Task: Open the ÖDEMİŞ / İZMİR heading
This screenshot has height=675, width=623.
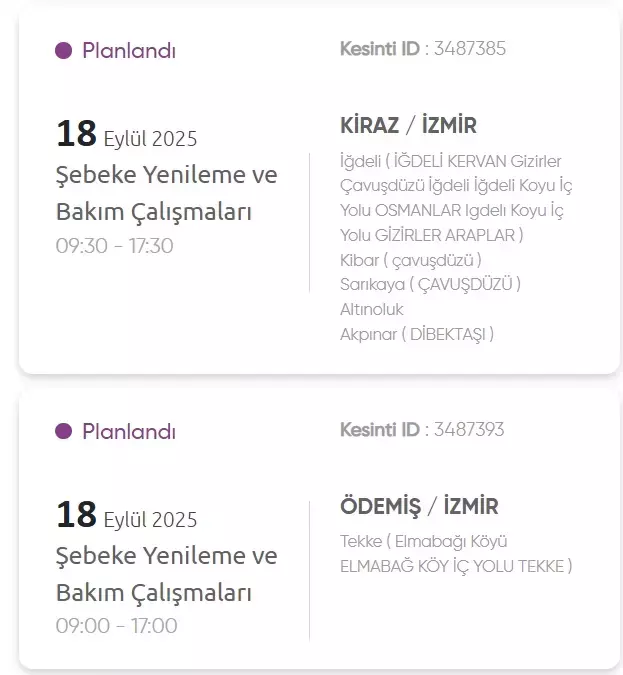Action: [419, 507]
